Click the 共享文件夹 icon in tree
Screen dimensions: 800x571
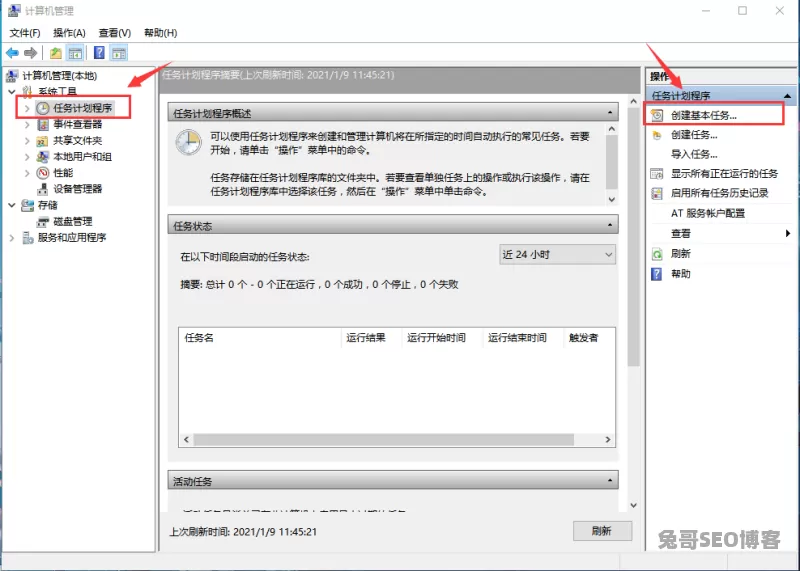[x=43, y=141]
